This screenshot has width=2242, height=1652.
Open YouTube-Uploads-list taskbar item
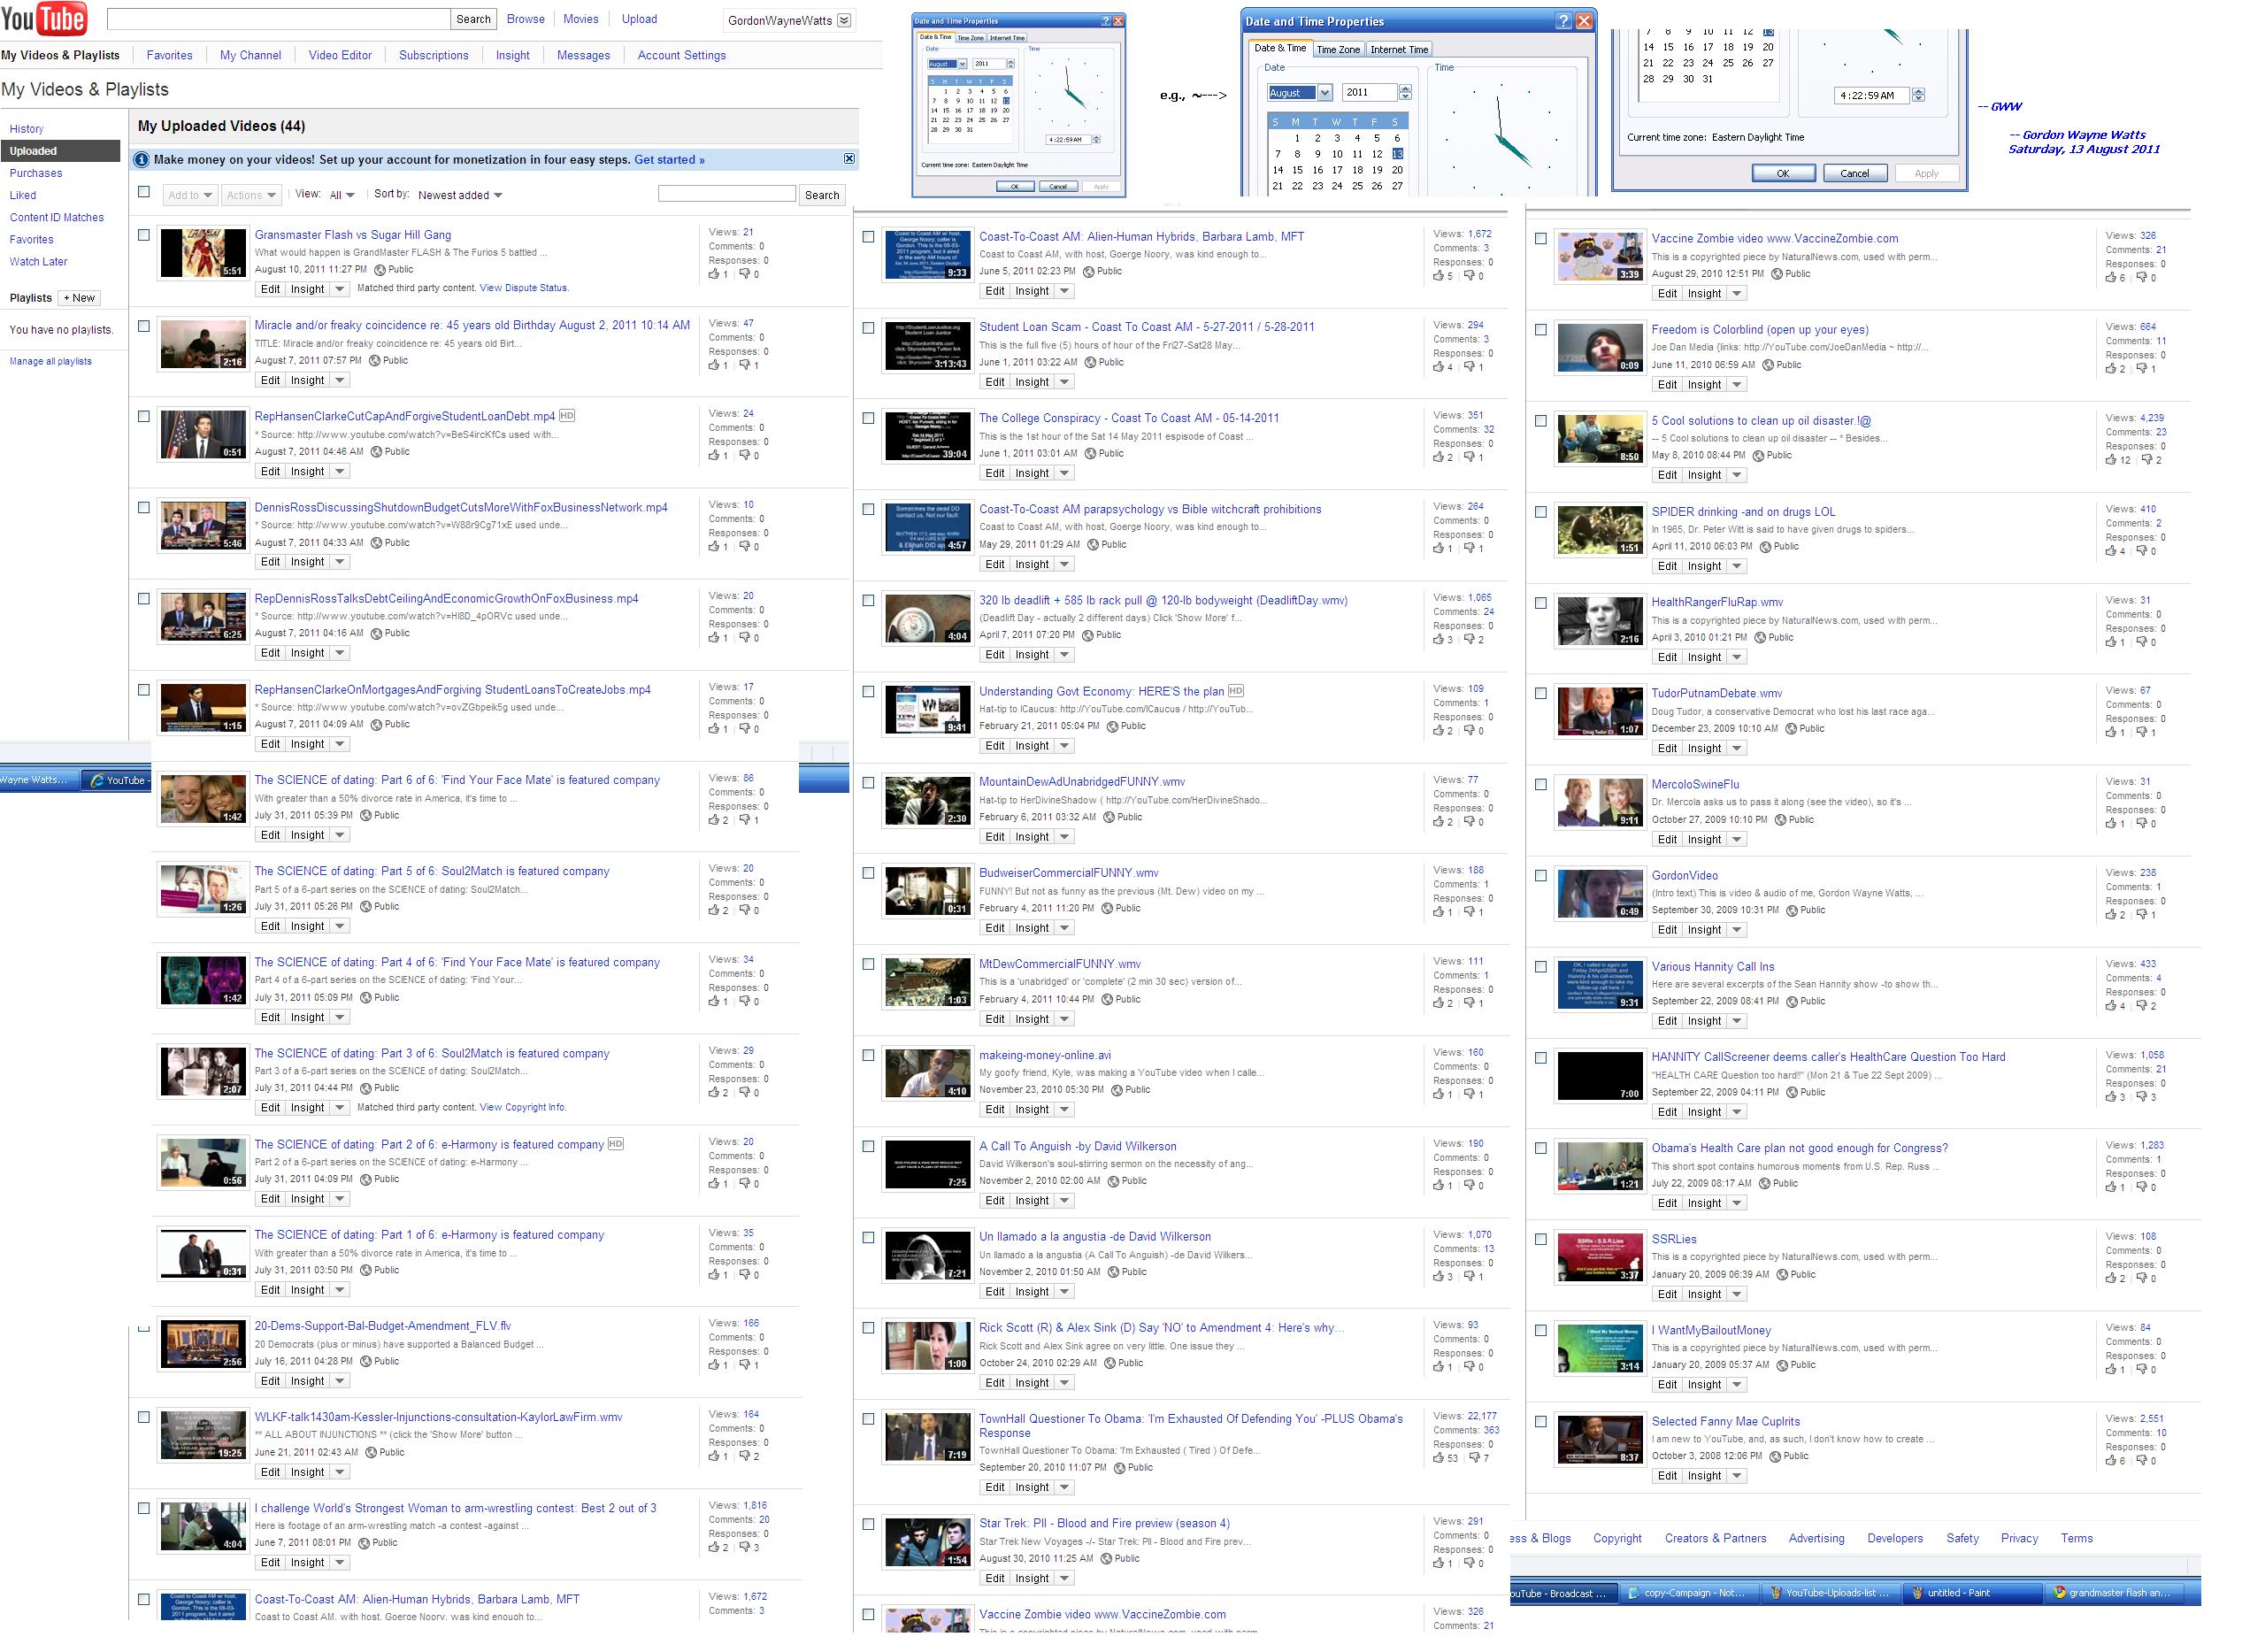pyautogui.click(x=1829, y=1593)
